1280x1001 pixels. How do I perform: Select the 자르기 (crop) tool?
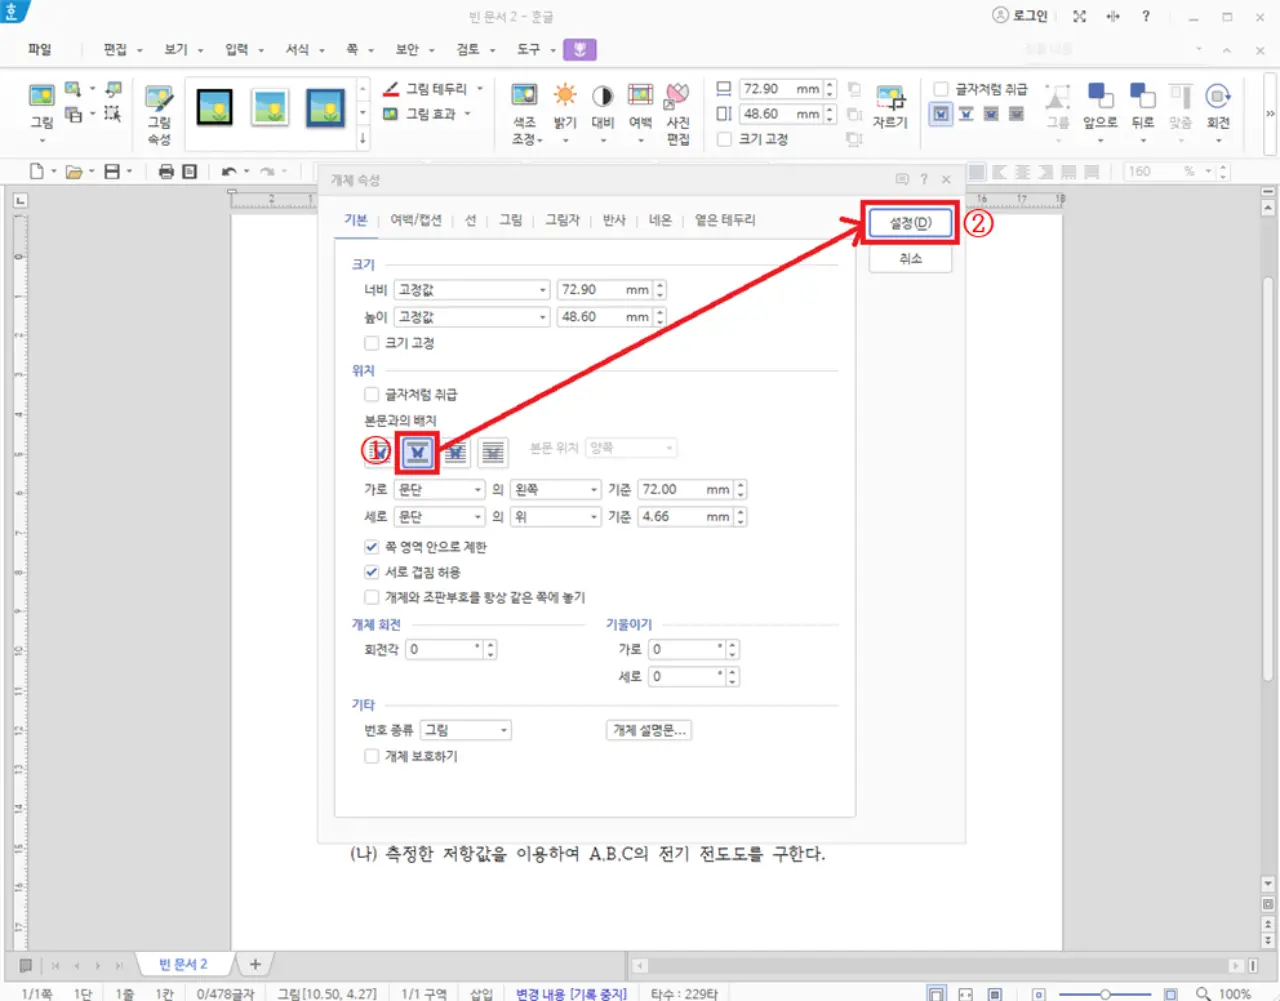click(x=891, y=105)
